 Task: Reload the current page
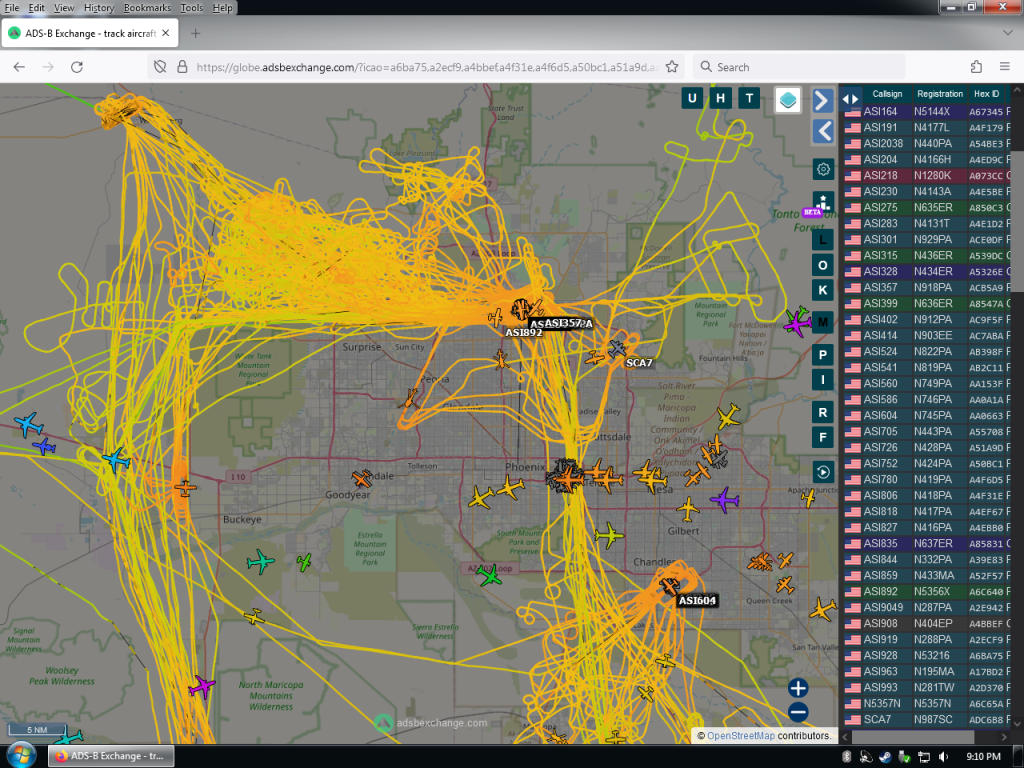(x=76, y=67)
